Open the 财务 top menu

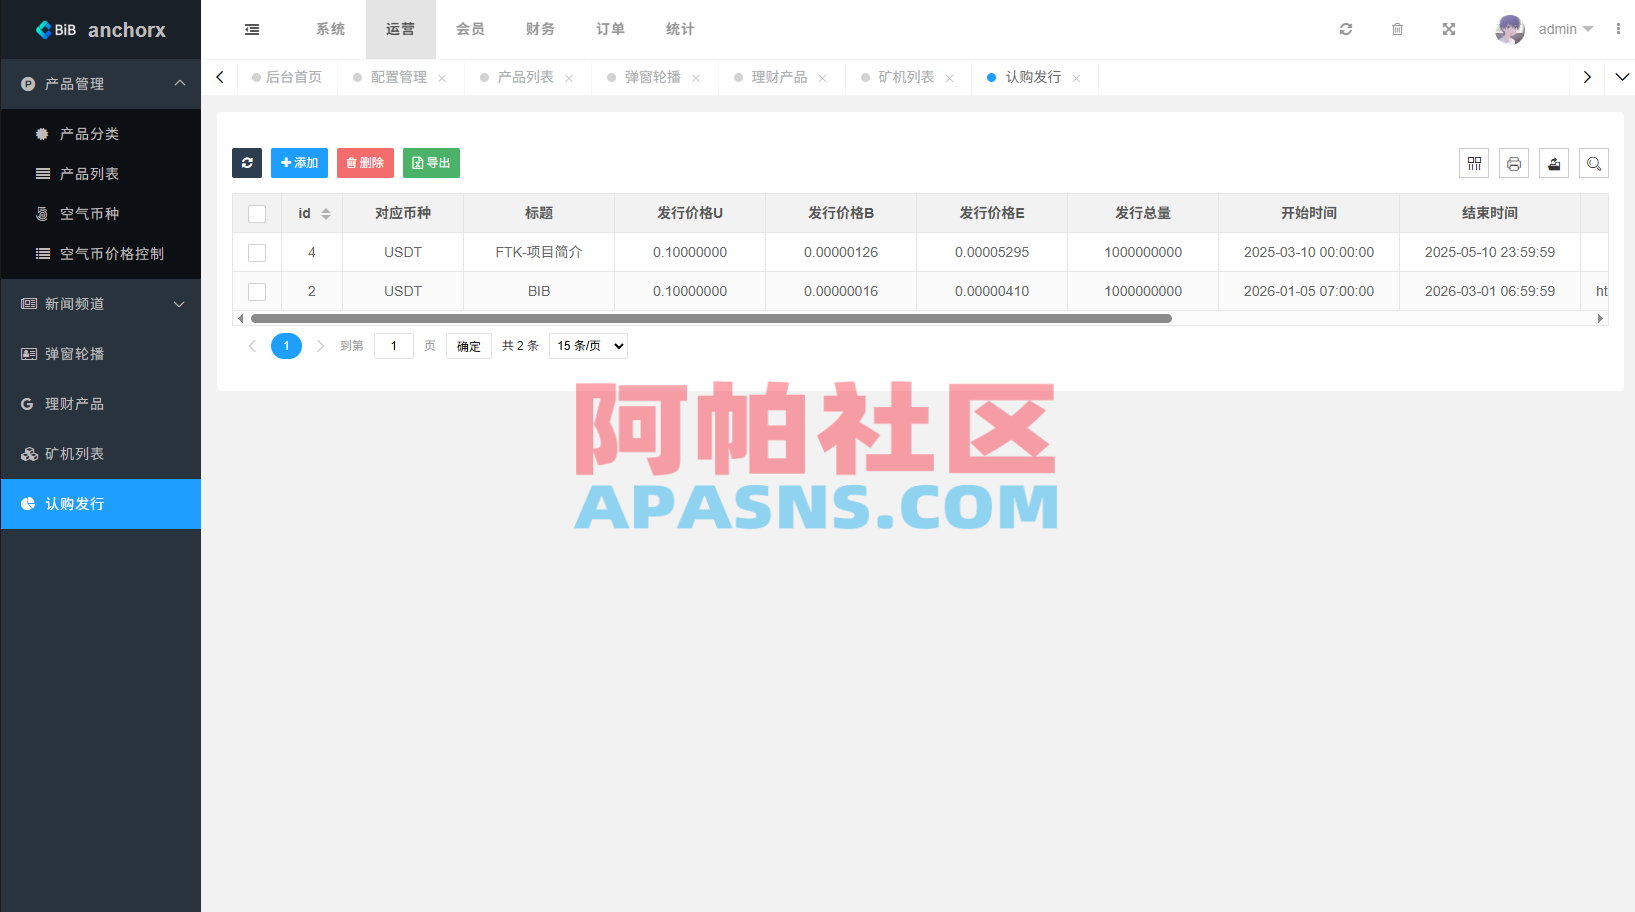pyautogui.click(x=541, y=29)
